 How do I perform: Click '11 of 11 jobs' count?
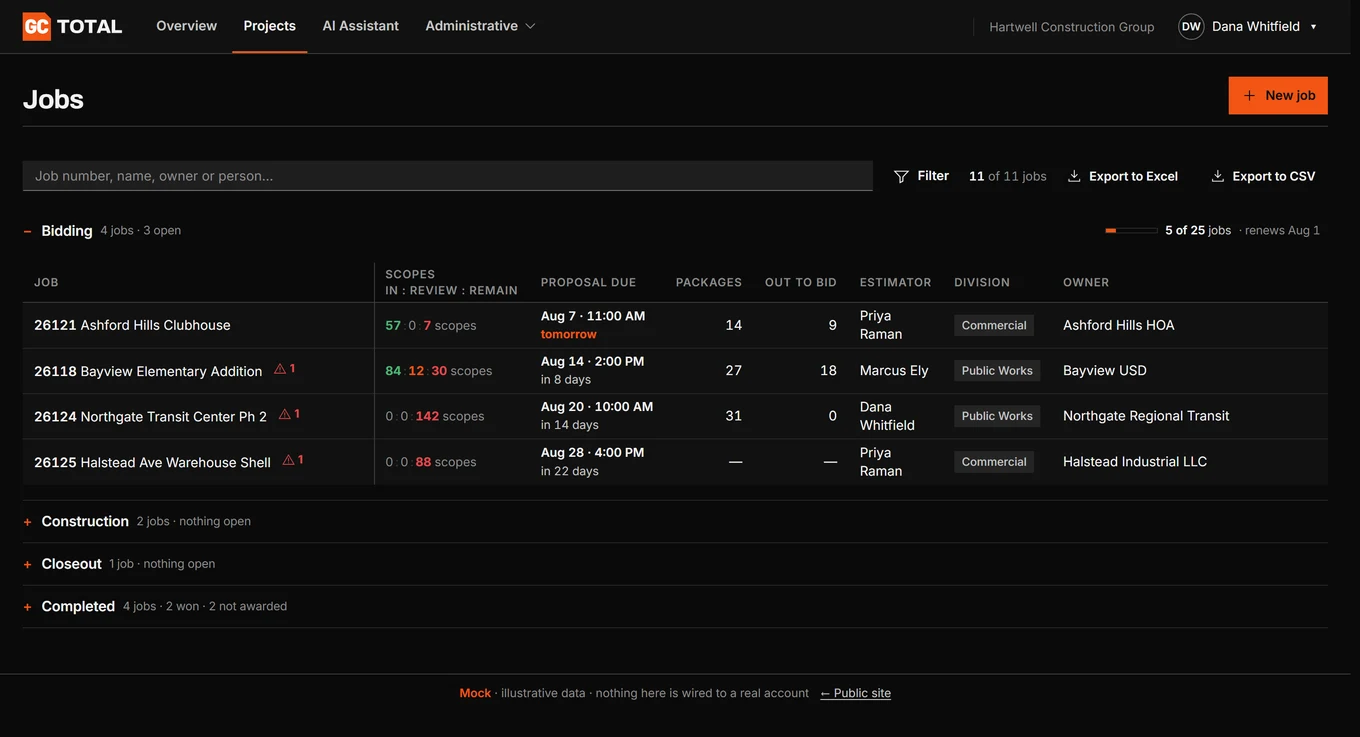coord(1008,176)
